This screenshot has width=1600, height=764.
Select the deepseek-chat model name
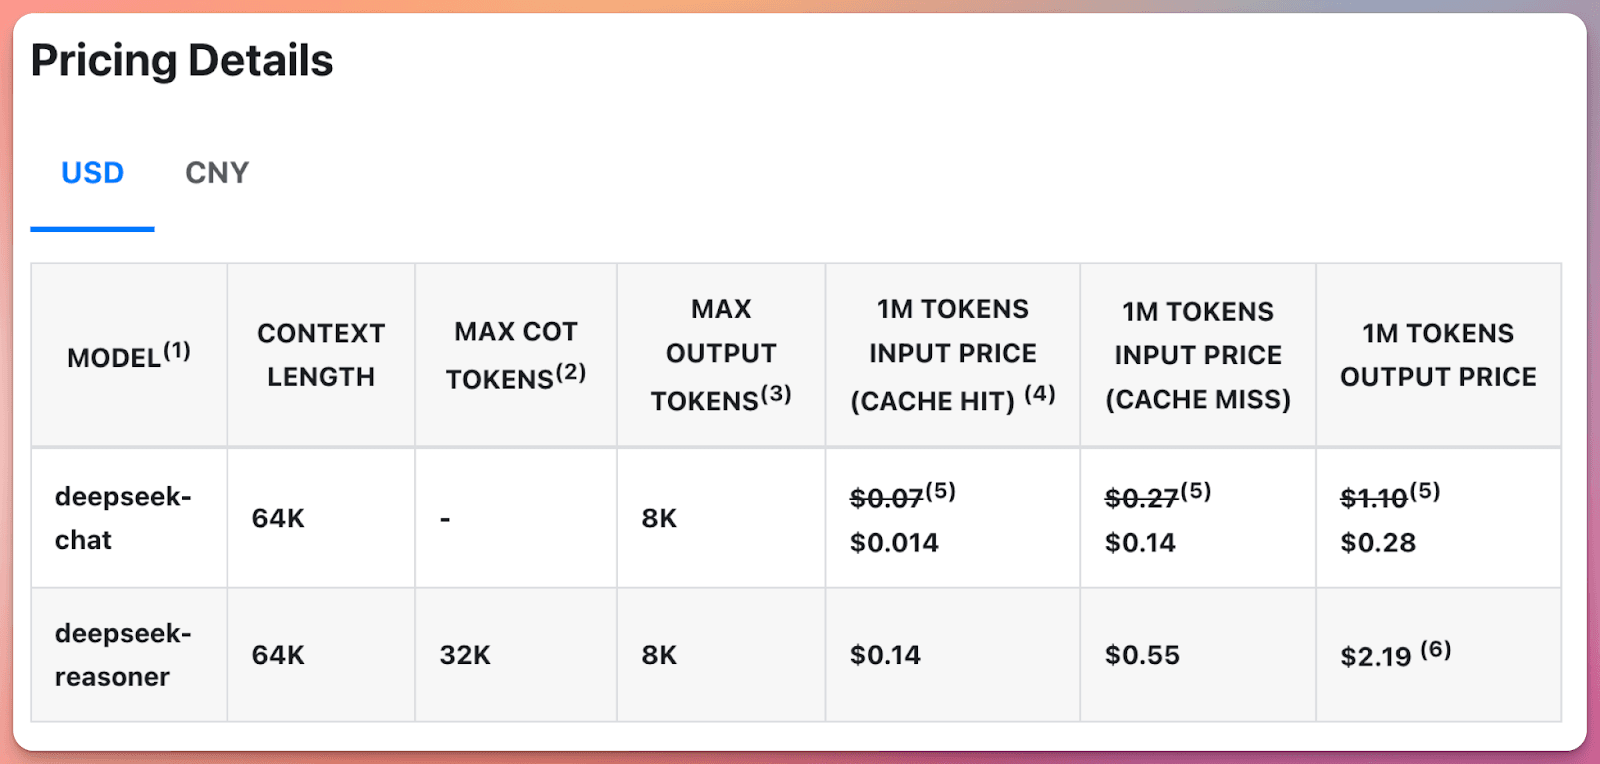pyautogui.click(x=124, y=518)
